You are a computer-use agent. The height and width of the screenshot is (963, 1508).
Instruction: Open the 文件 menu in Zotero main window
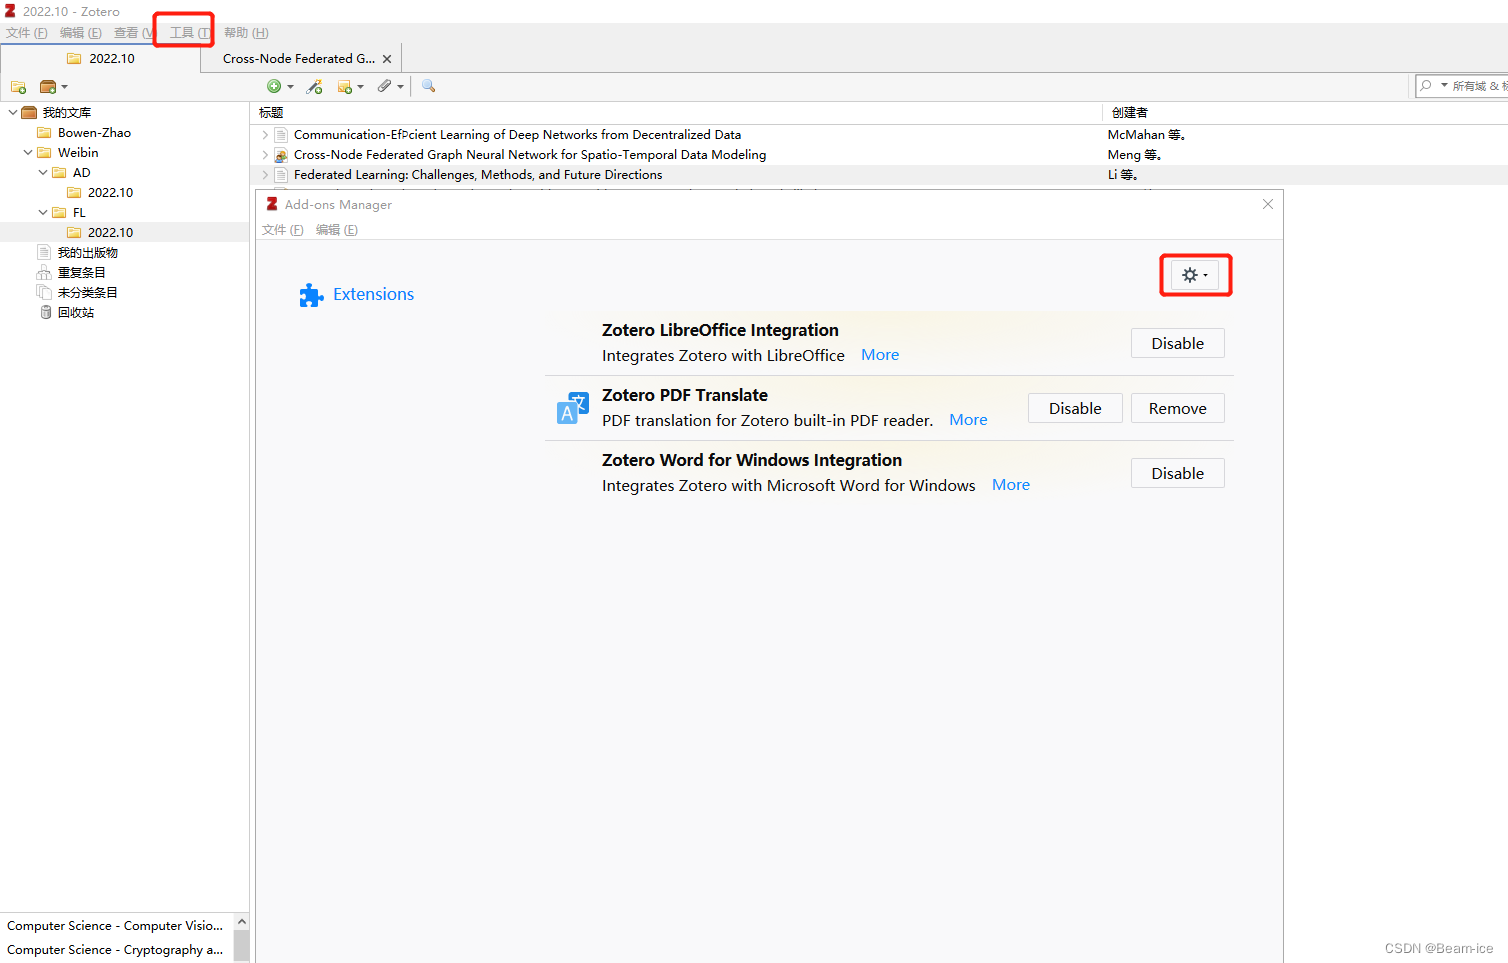click(x=27, y=33)
